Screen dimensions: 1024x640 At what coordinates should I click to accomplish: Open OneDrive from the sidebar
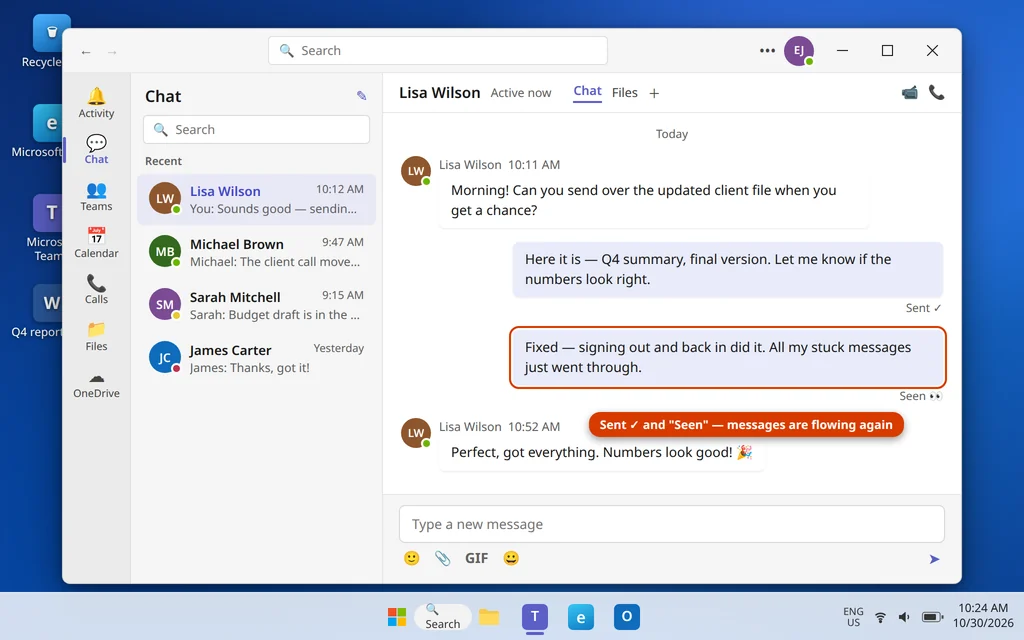[96, 383]
